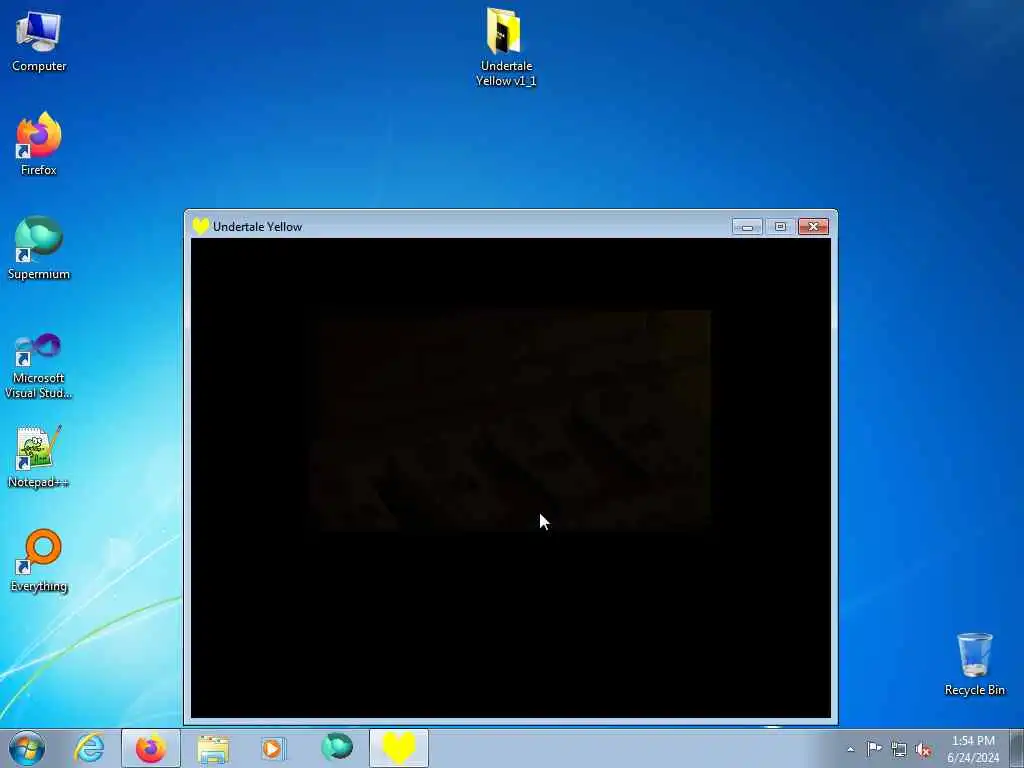
Task: Select the Microsoft Visual Studio shortcut
Action: pyautogui.click(x=39, y=366)
